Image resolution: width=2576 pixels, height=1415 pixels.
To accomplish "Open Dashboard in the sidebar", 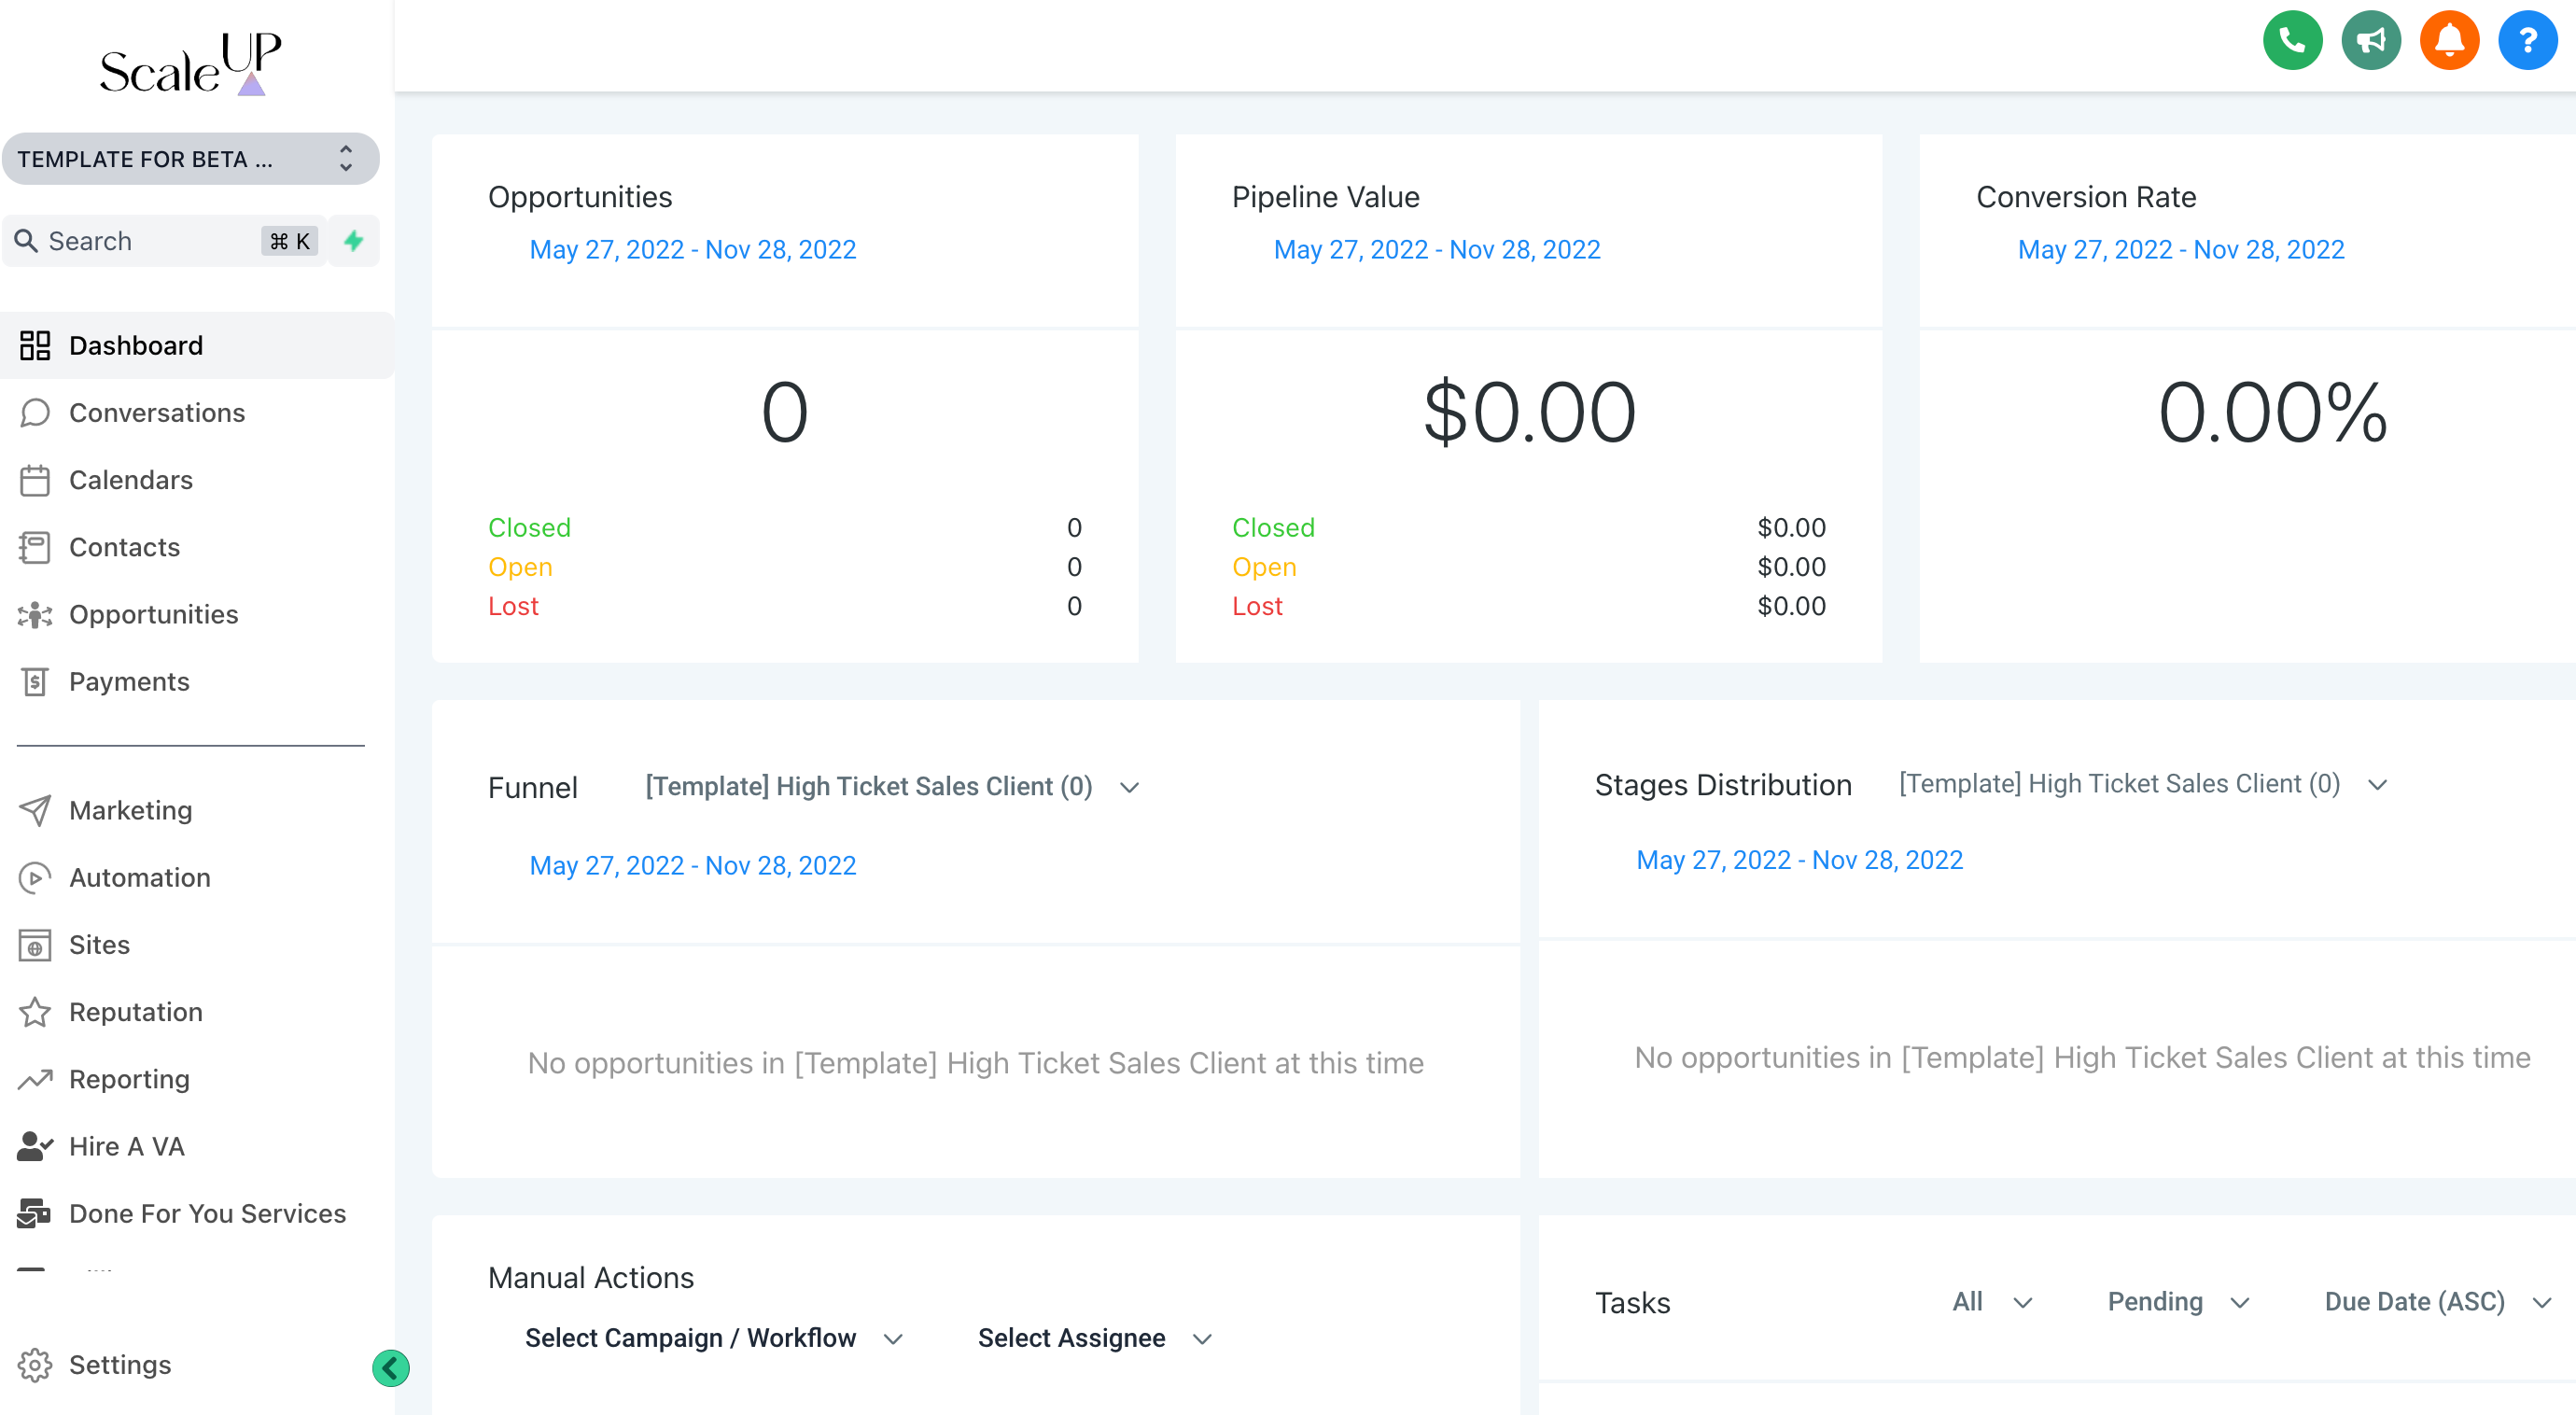I will (196, 345).
